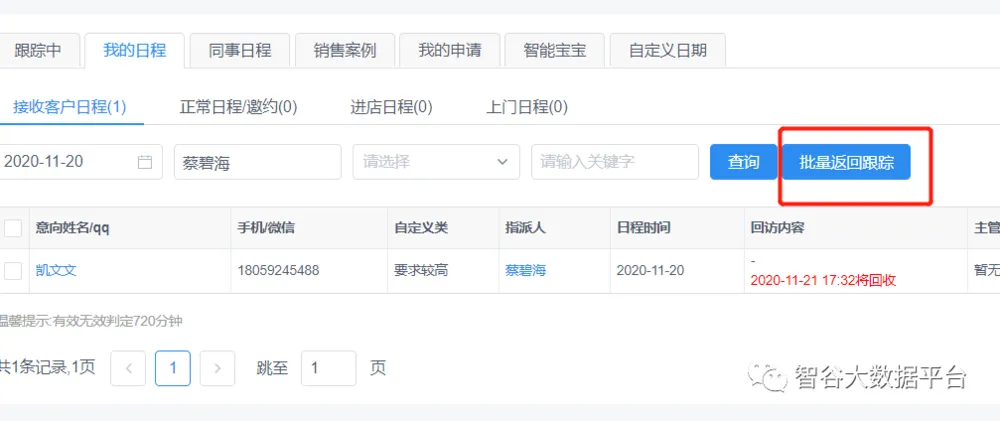Open customer link 凯文文
Image resolution: width=1000 pixels, height=421 pixels.
tap(56, 270)
